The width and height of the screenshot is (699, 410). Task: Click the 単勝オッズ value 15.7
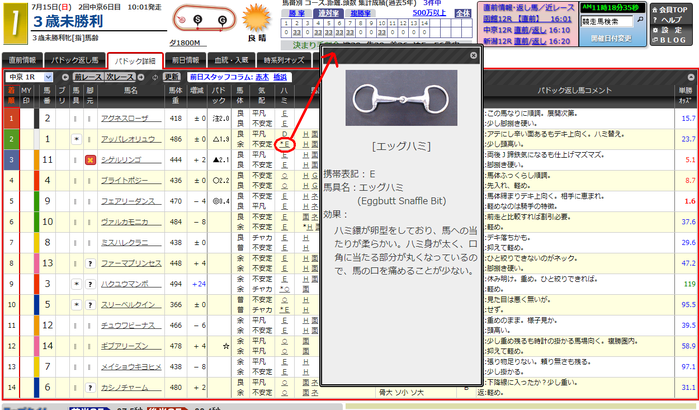tap(688, 119)
